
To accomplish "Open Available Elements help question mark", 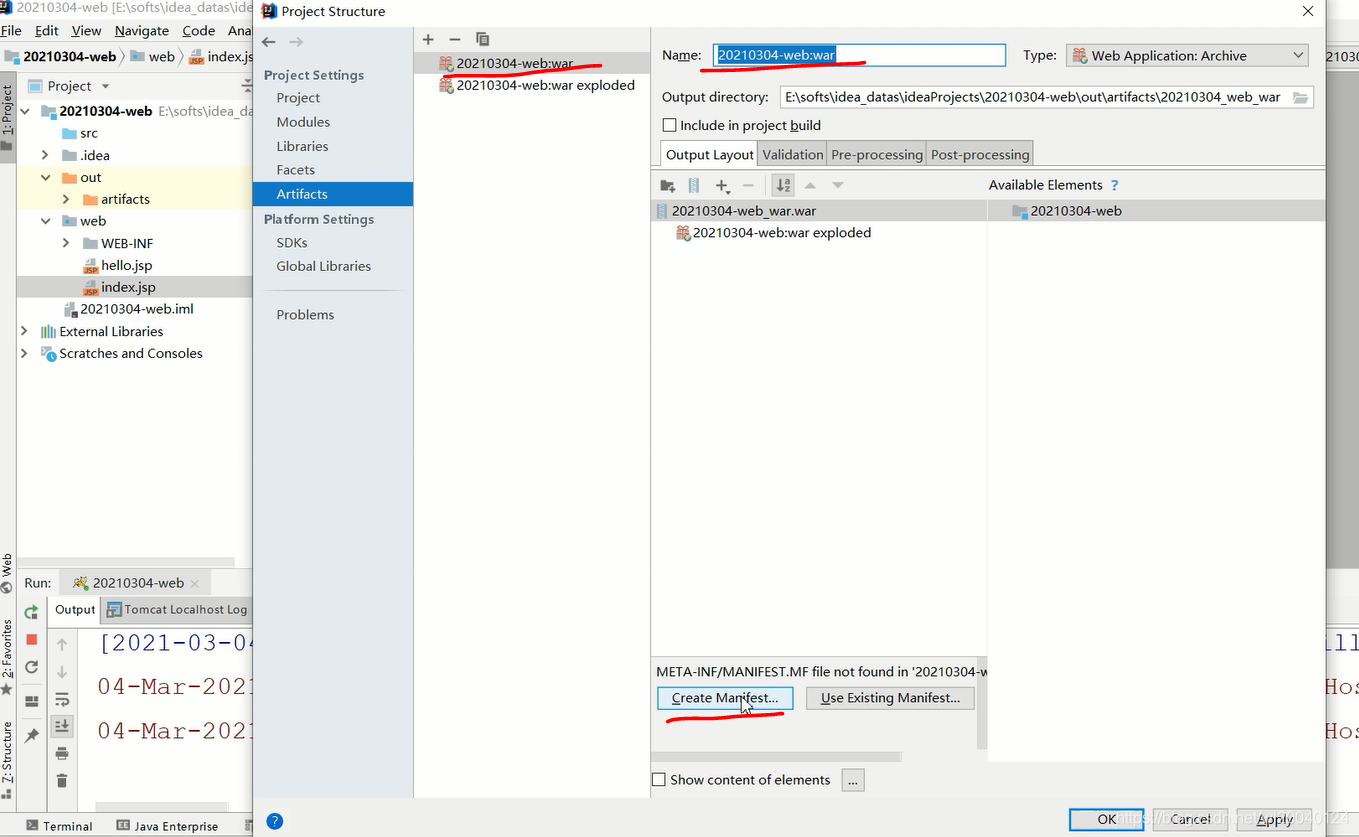I will pyautogui.click(x=1114, y=185).
